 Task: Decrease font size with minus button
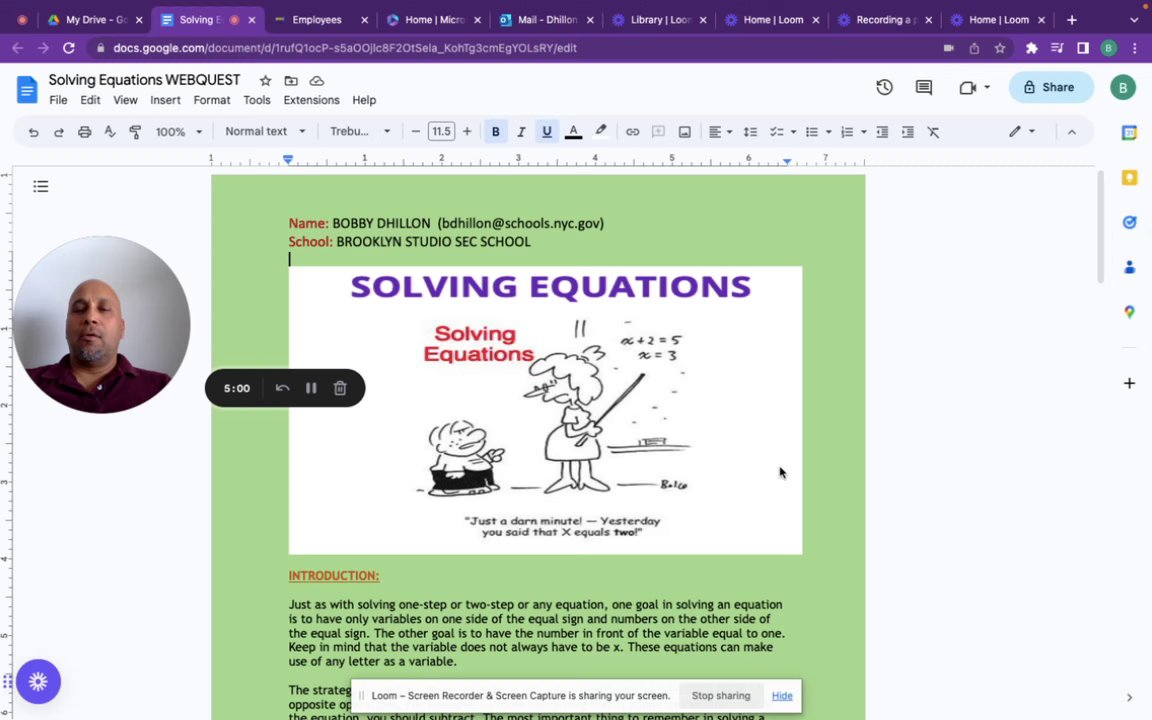pyautogui.click(x=416, y=132)
